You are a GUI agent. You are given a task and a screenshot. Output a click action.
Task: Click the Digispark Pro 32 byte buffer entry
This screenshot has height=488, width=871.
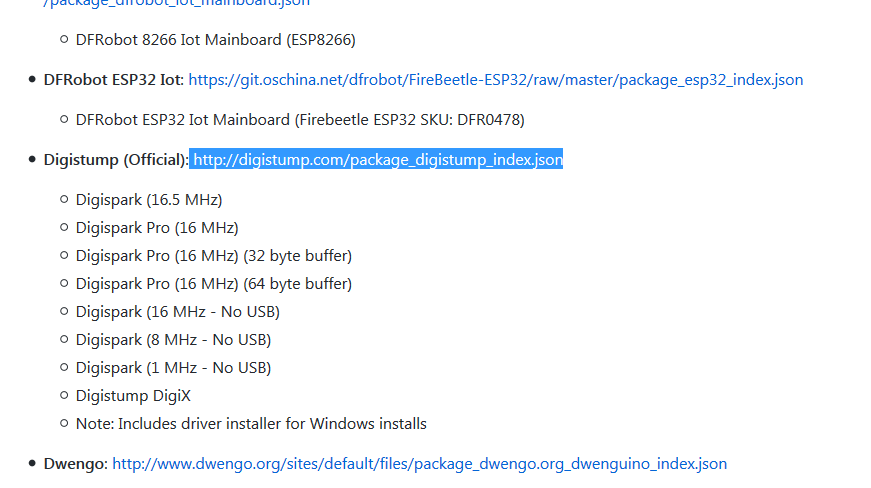coord(214,256)
